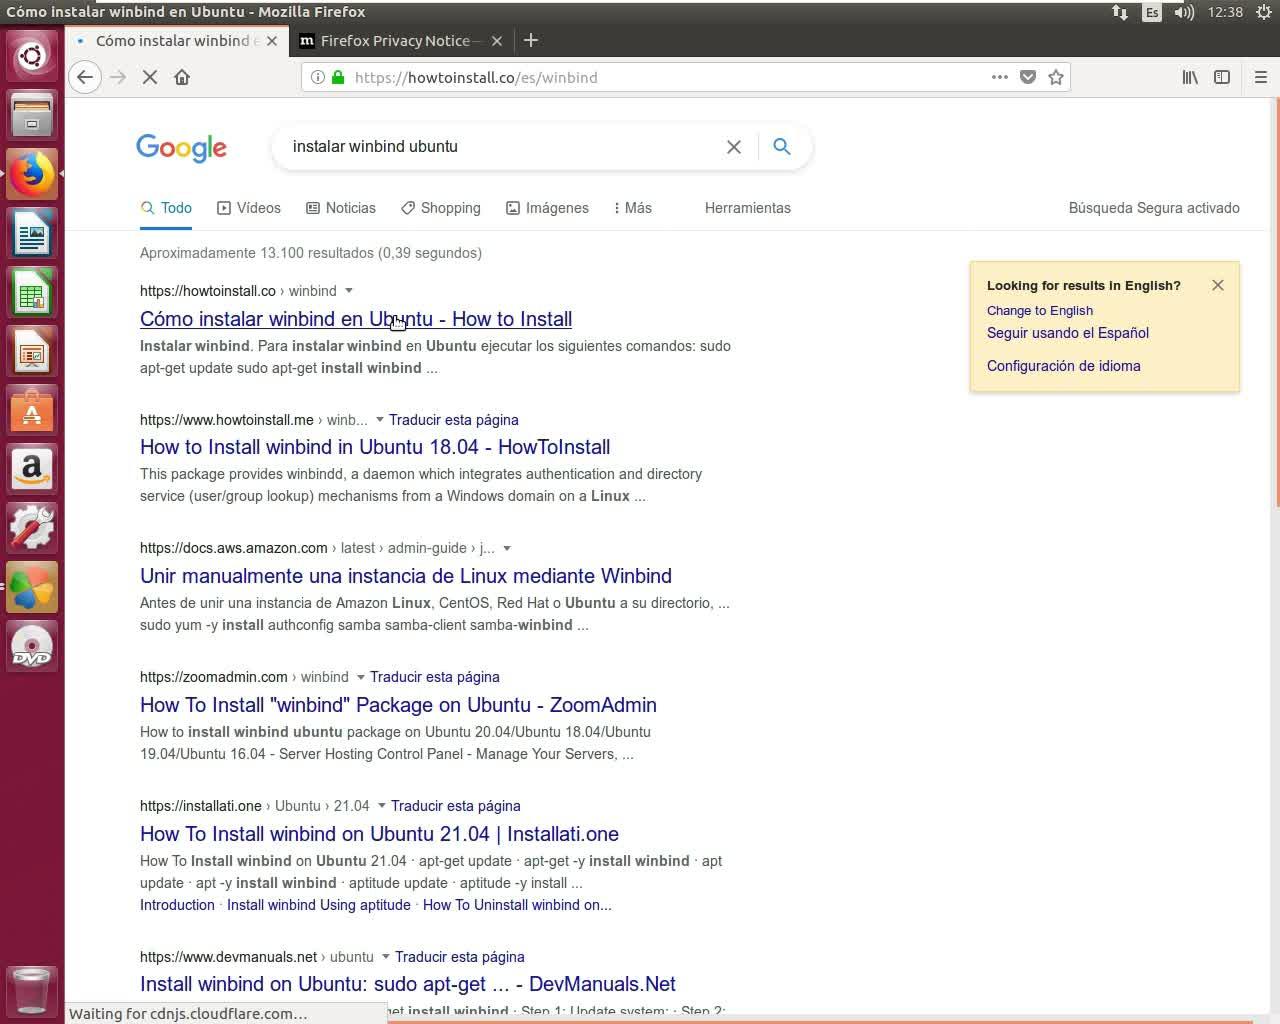Viewport: 1280px width, 1024px height.
Task: Open the DVD disc icon in dock
Action: pyautogui.click(x=32, y=646)
